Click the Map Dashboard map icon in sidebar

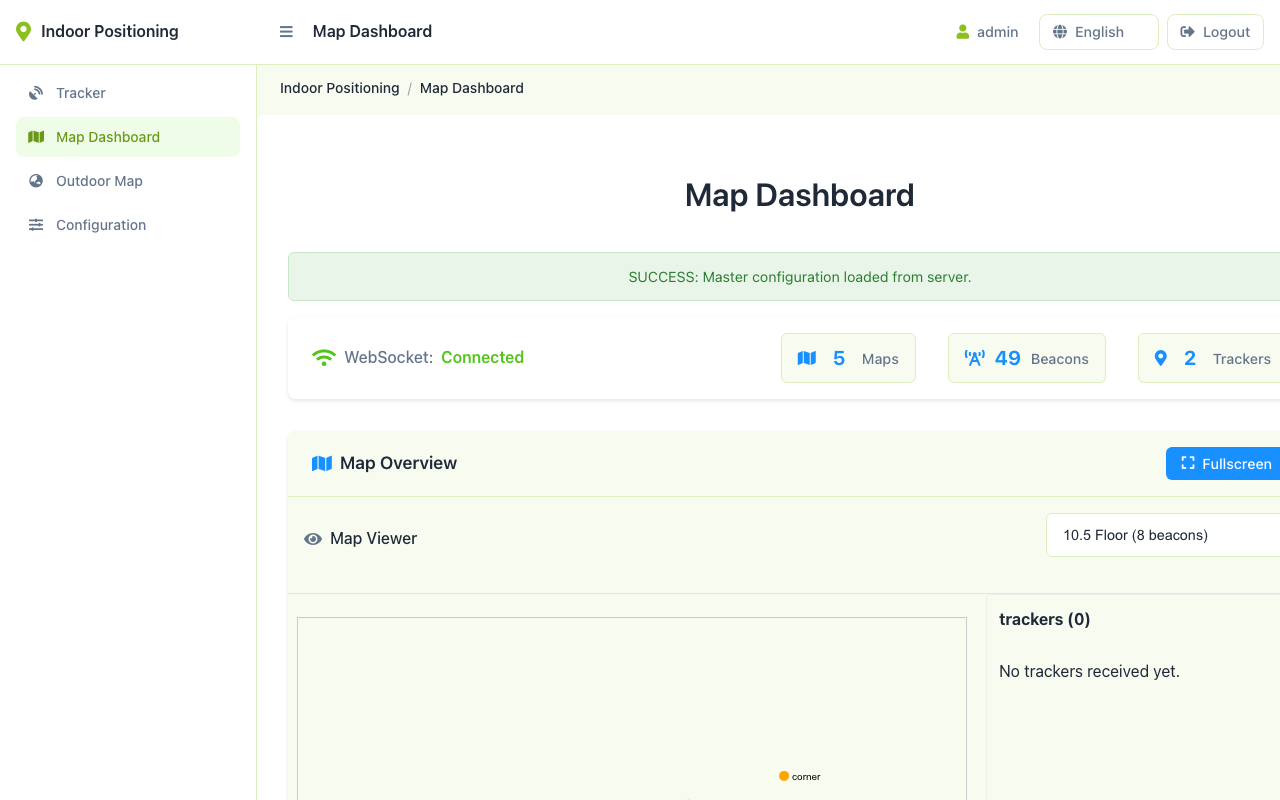[x=36, y=137]
